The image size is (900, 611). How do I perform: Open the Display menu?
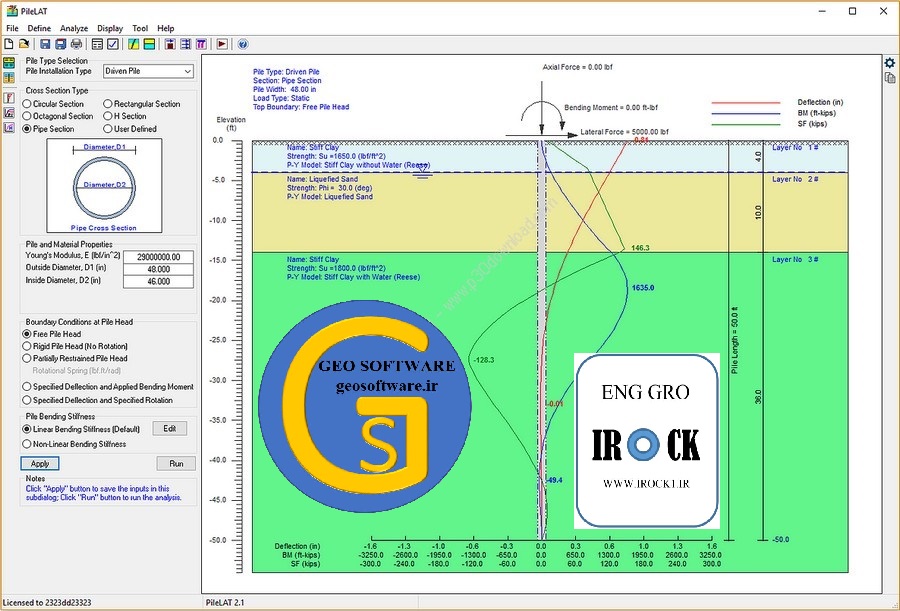click(110, 29)
